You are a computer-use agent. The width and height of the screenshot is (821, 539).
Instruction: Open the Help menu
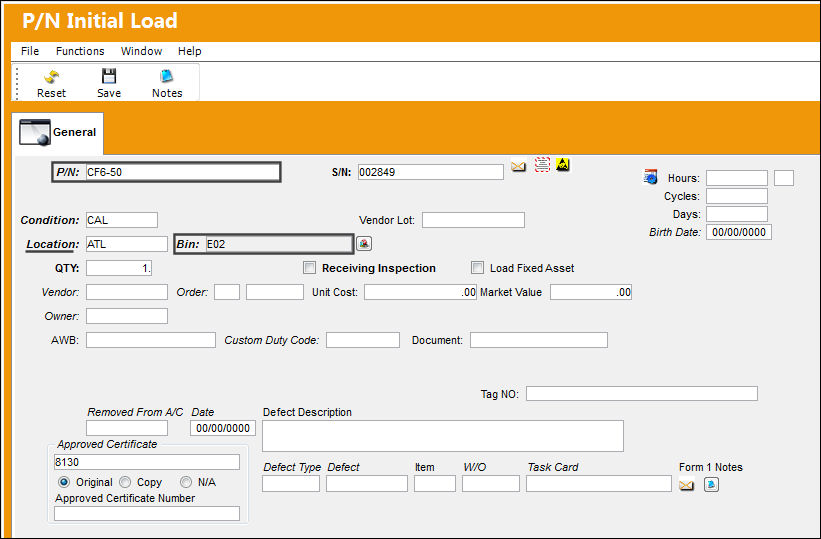pyautogui.click(x=190, y=51)
